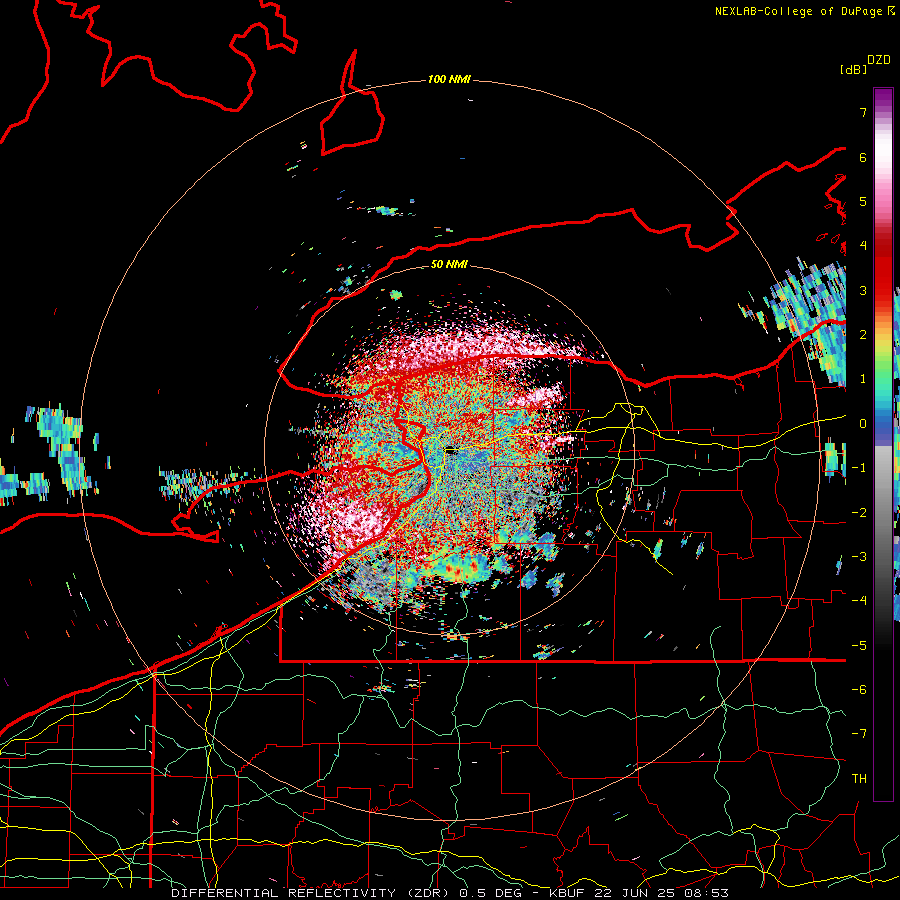The image size is (900, 900).
Task: Click the gray band of the color bar
Action: [883, 505]
